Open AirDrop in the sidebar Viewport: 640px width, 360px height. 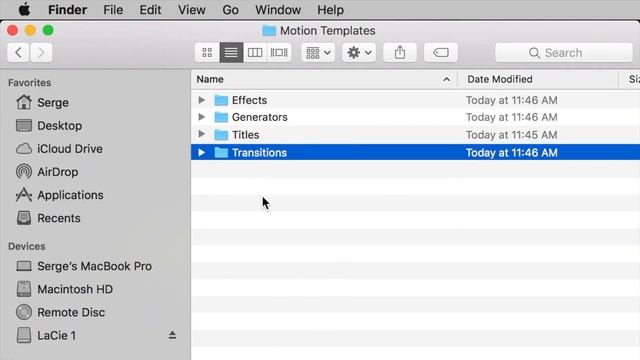point(47,172)
